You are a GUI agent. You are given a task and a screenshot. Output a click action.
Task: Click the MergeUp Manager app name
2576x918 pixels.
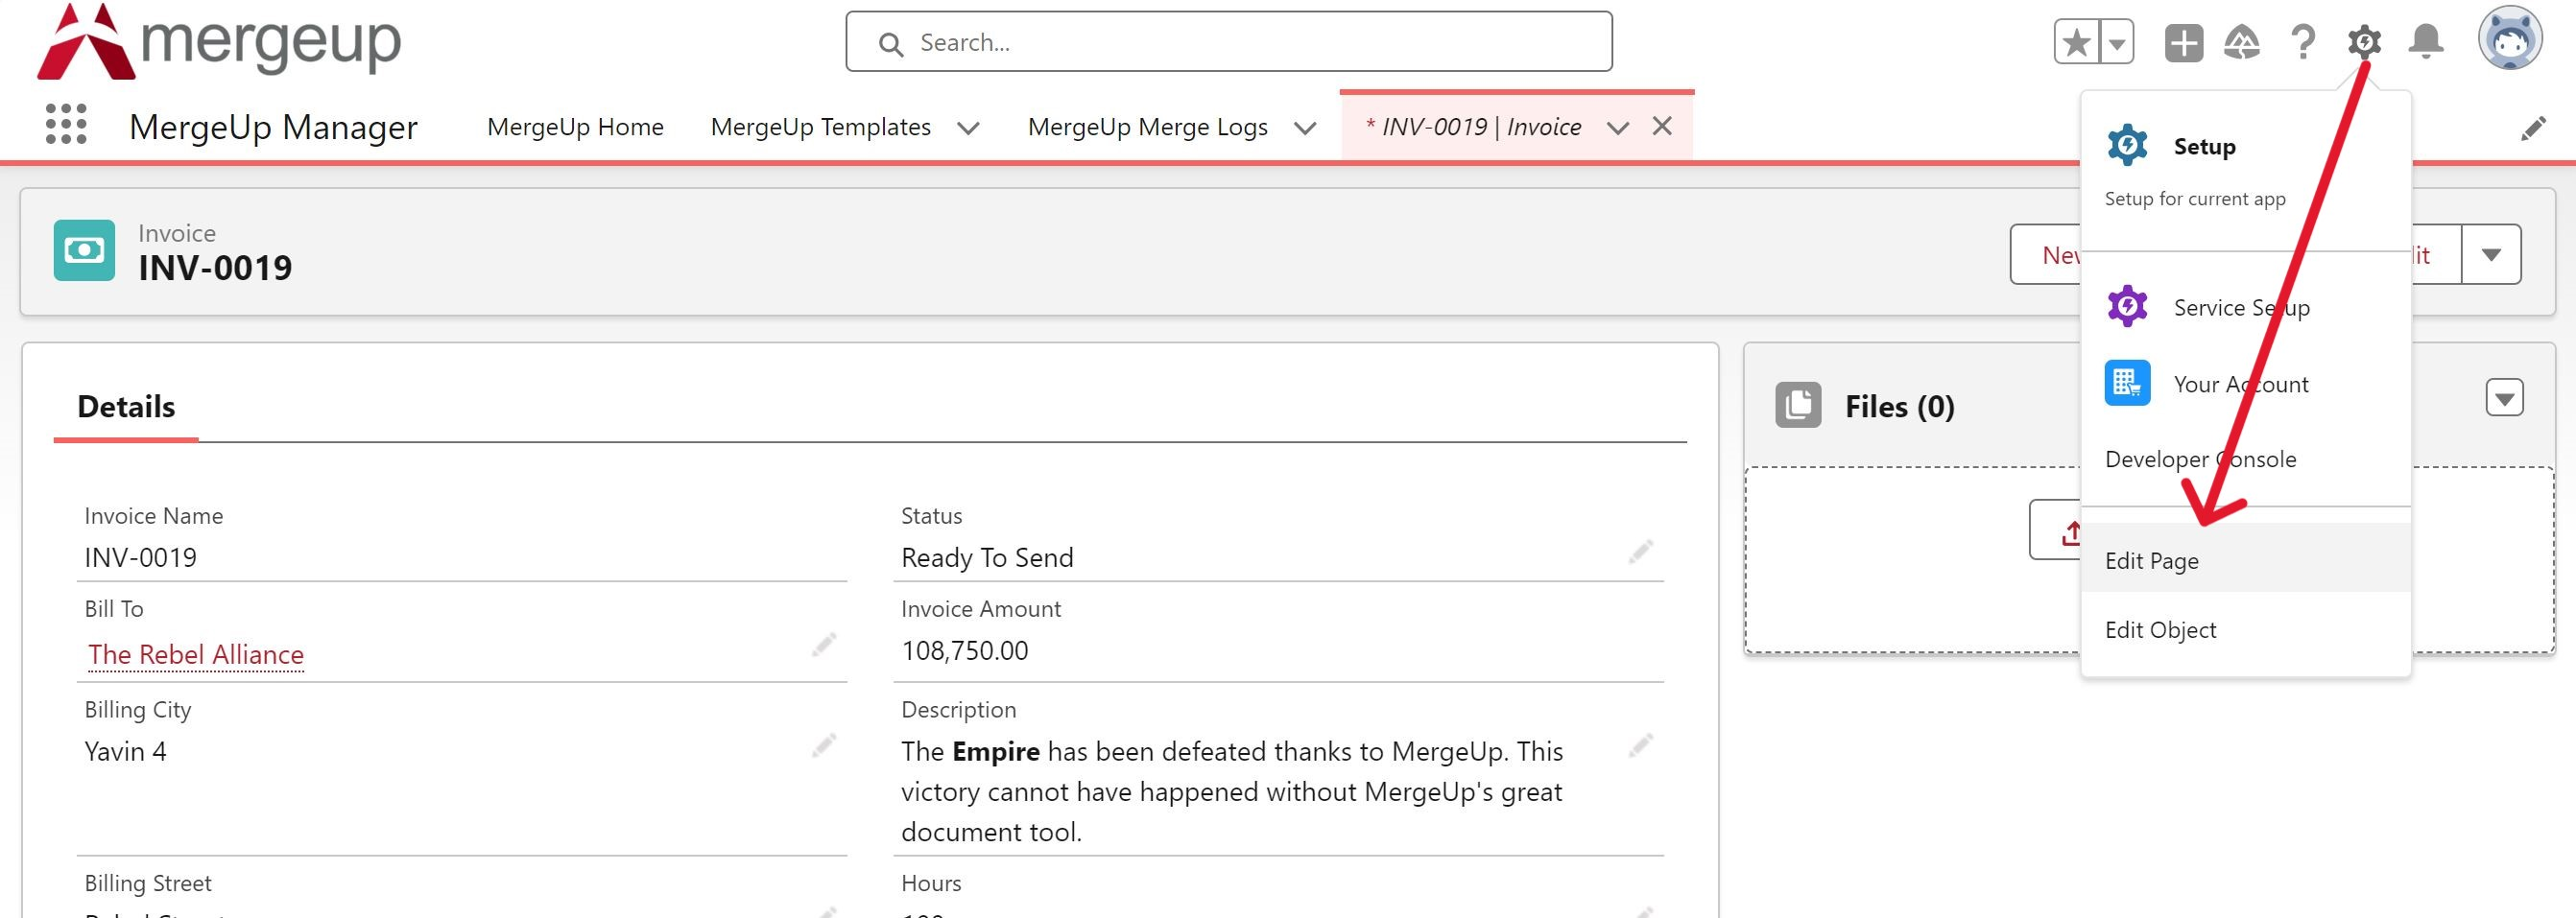pyautogui.click(x=273, y=127)
